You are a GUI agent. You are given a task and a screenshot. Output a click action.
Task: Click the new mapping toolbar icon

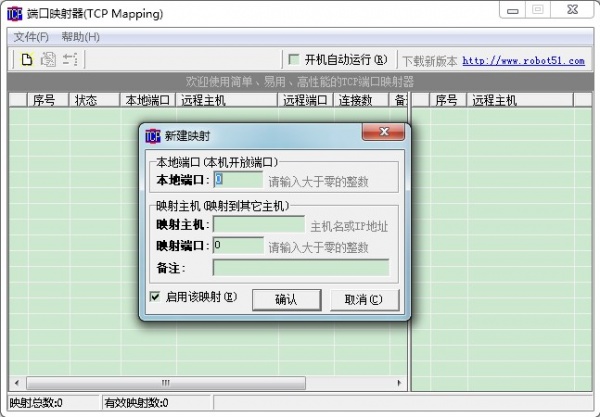pos(27,60)
